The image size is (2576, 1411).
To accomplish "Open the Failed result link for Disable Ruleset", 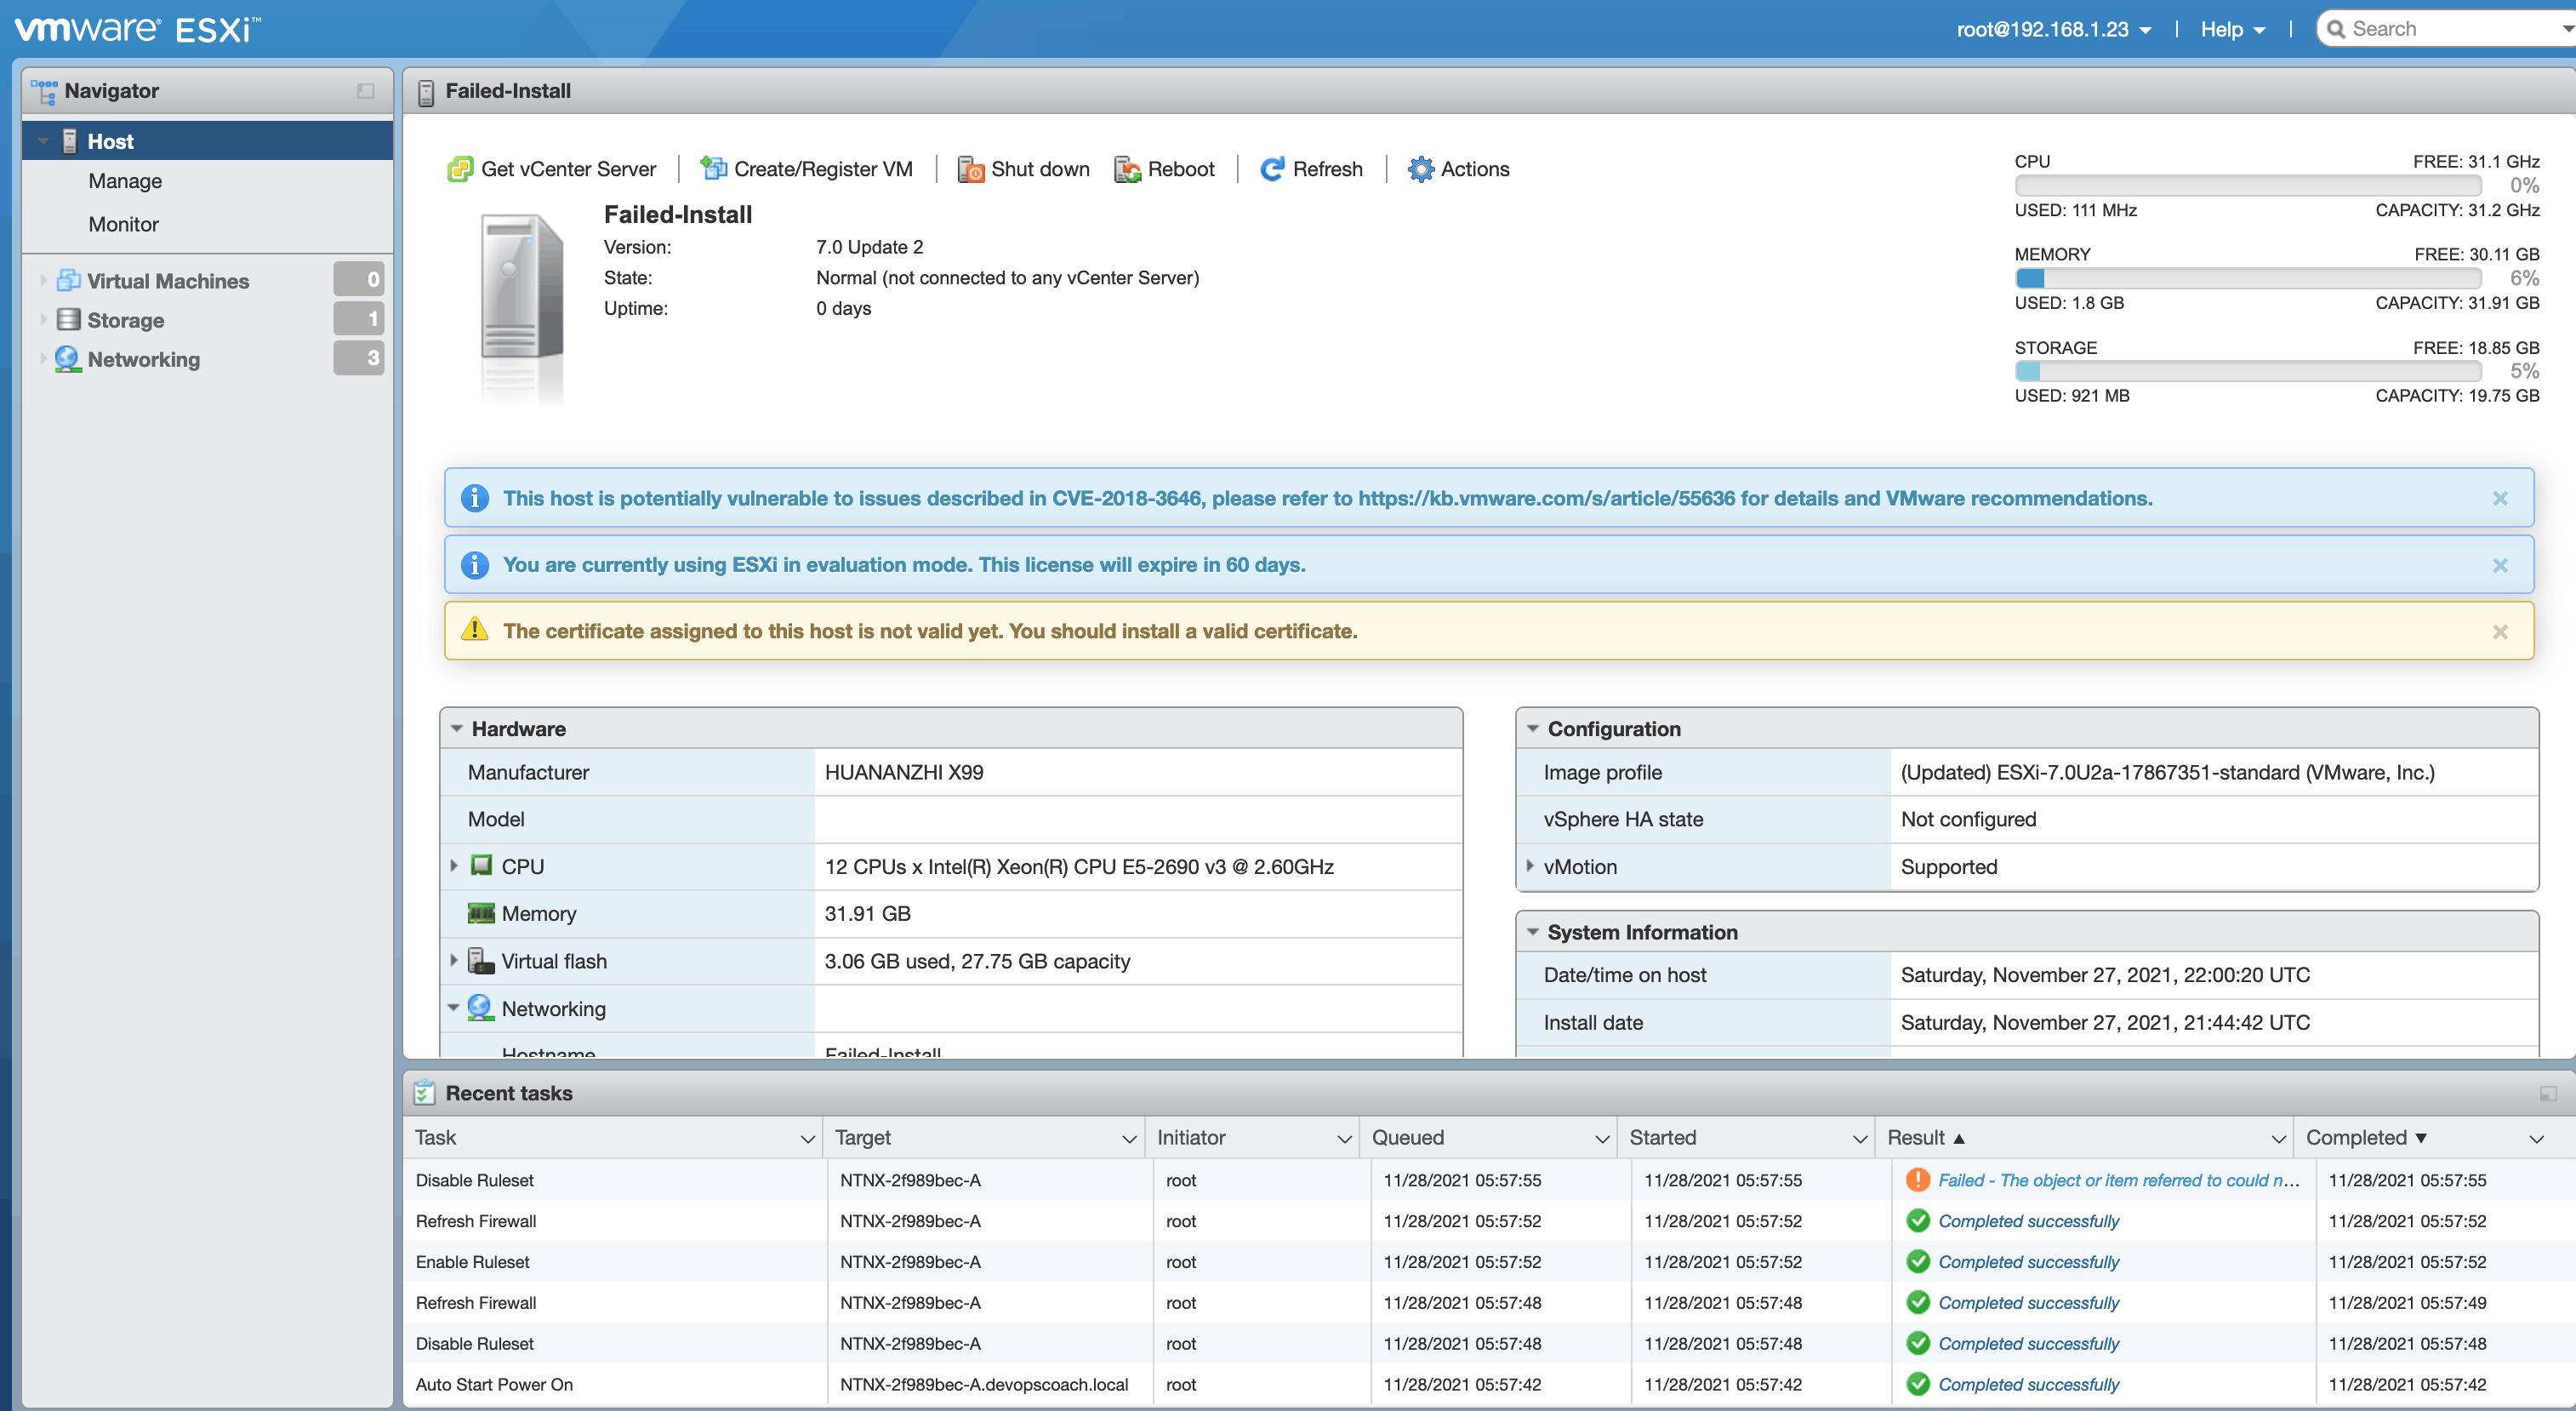I will (2117, 1180).
